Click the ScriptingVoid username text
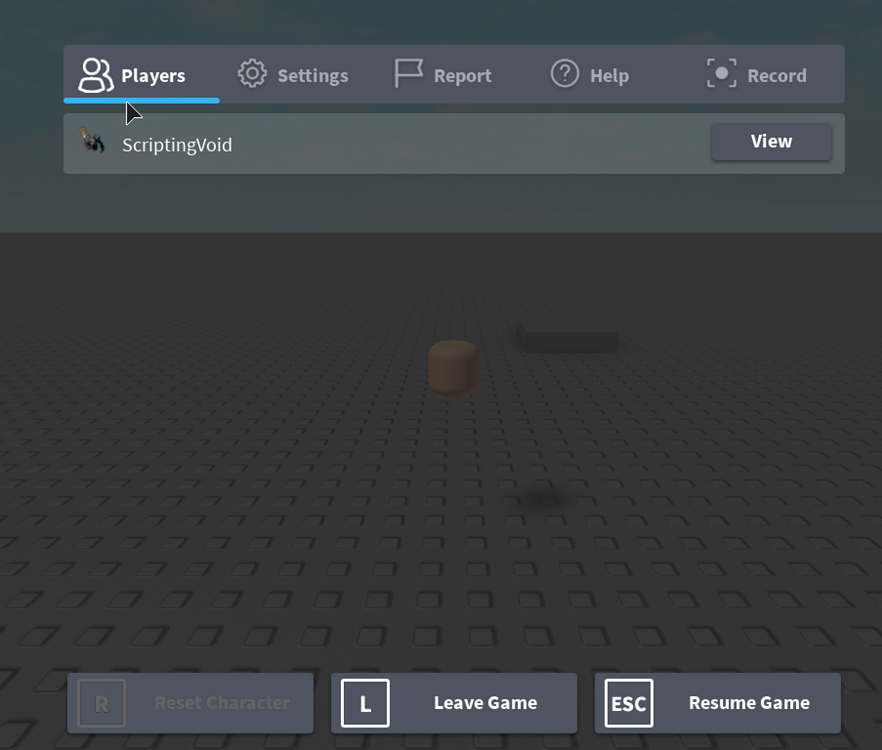The height and width of the screenshot is (750, 882). [177, 144]
